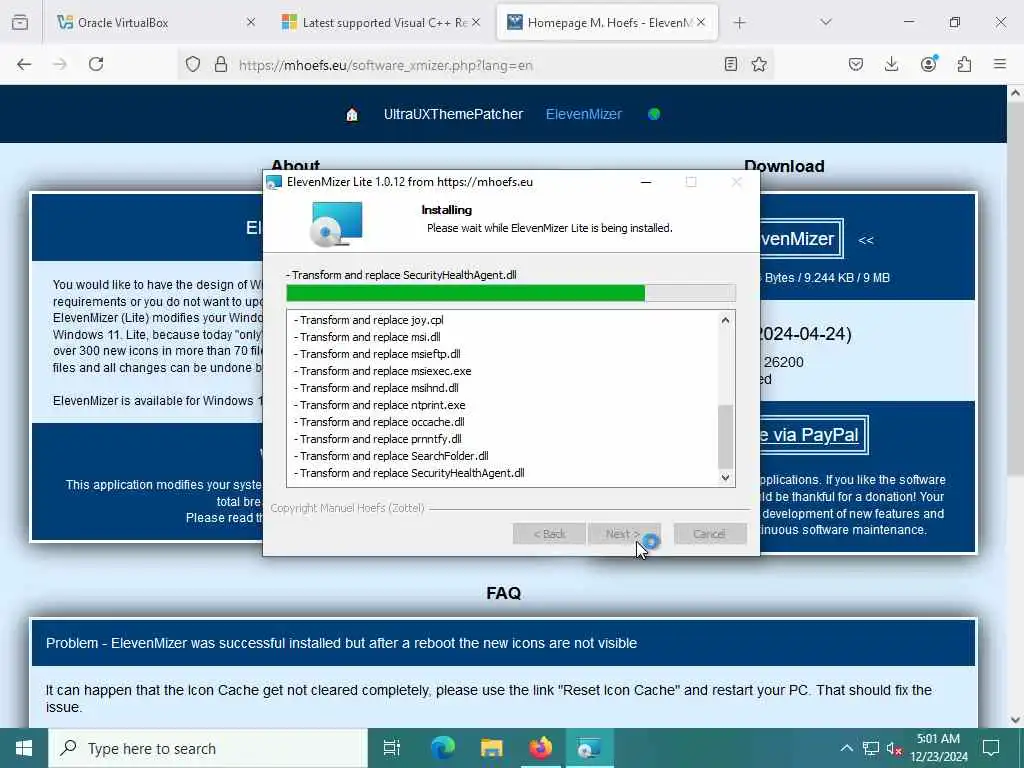1024x768 pixels.
Task: Select the Homepage M. Hoefs tab
Action: [x=607, y=23]
